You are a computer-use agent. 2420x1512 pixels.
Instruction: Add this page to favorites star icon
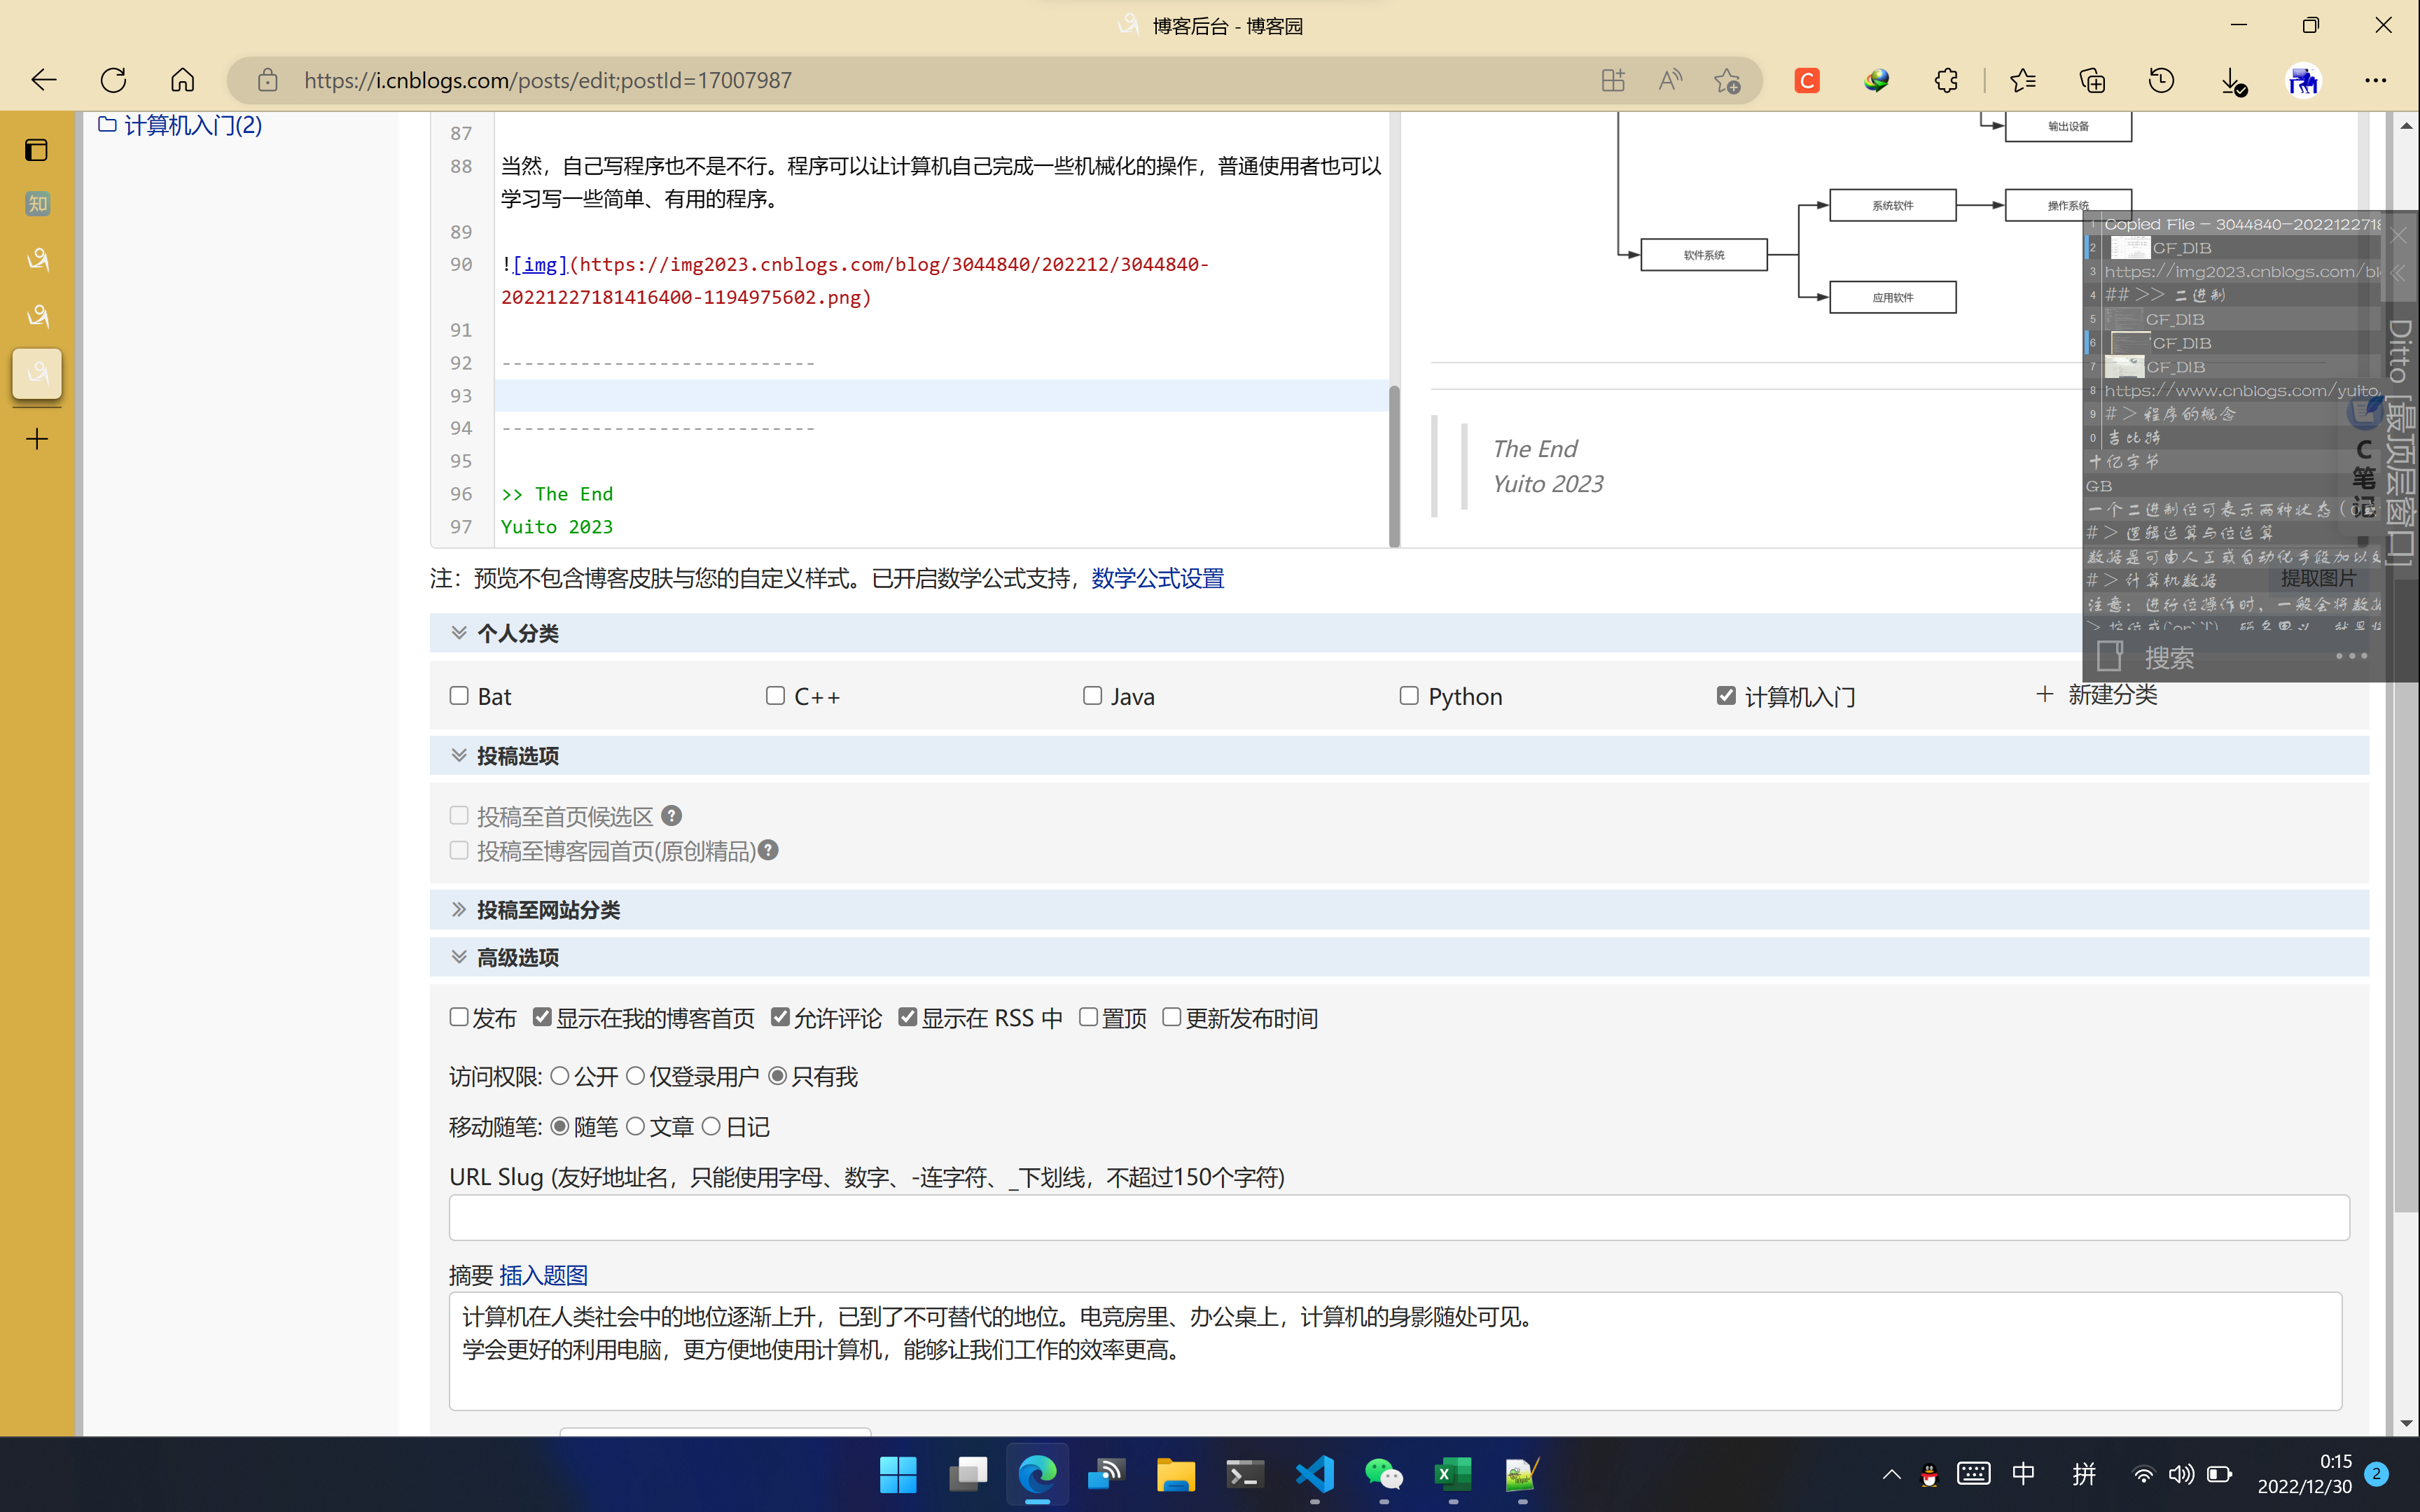pyautogui.click(x=1727, y=80)
